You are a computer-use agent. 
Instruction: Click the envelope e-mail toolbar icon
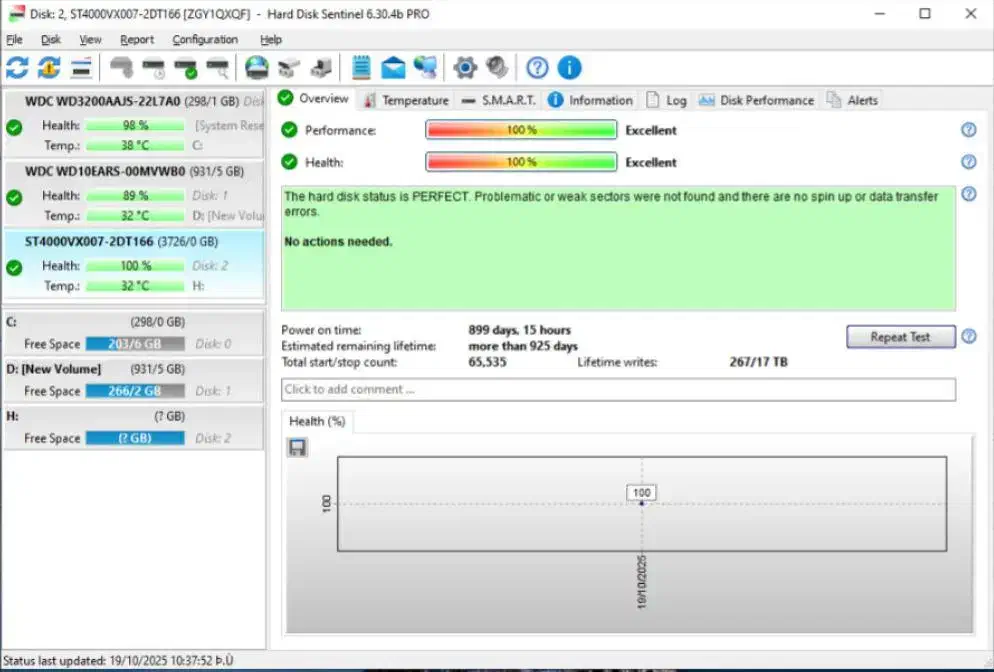coord(393,68)
